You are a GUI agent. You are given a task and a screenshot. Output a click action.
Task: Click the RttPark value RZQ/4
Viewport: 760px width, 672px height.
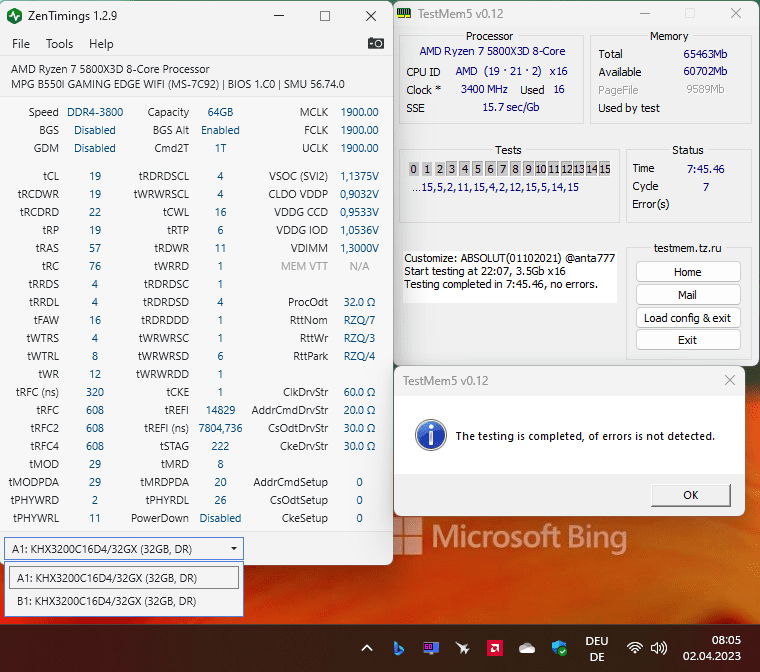pyautogui.click(x=359, y=356)
